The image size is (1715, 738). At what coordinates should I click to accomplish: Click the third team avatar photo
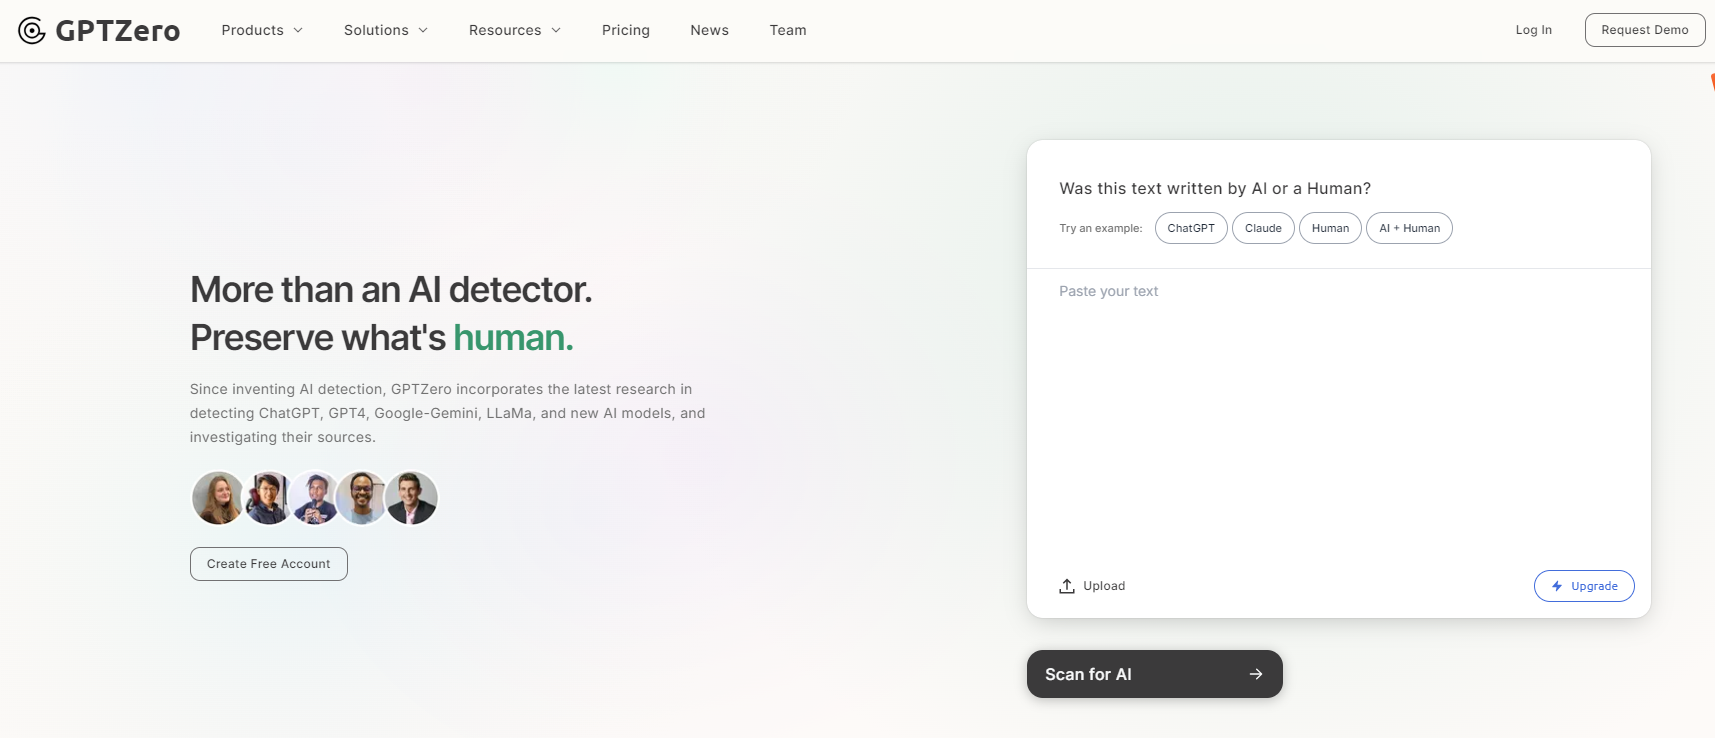click(315, 498)
